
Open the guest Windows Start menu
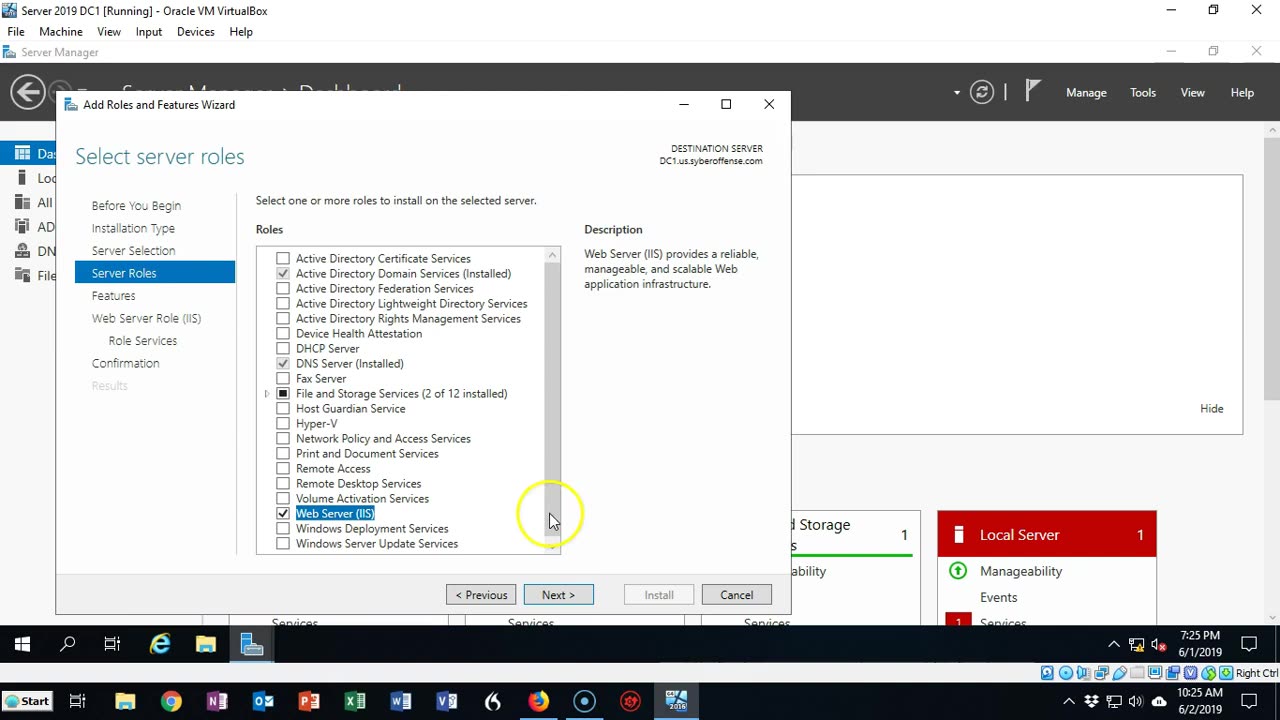tap(22, 645)
